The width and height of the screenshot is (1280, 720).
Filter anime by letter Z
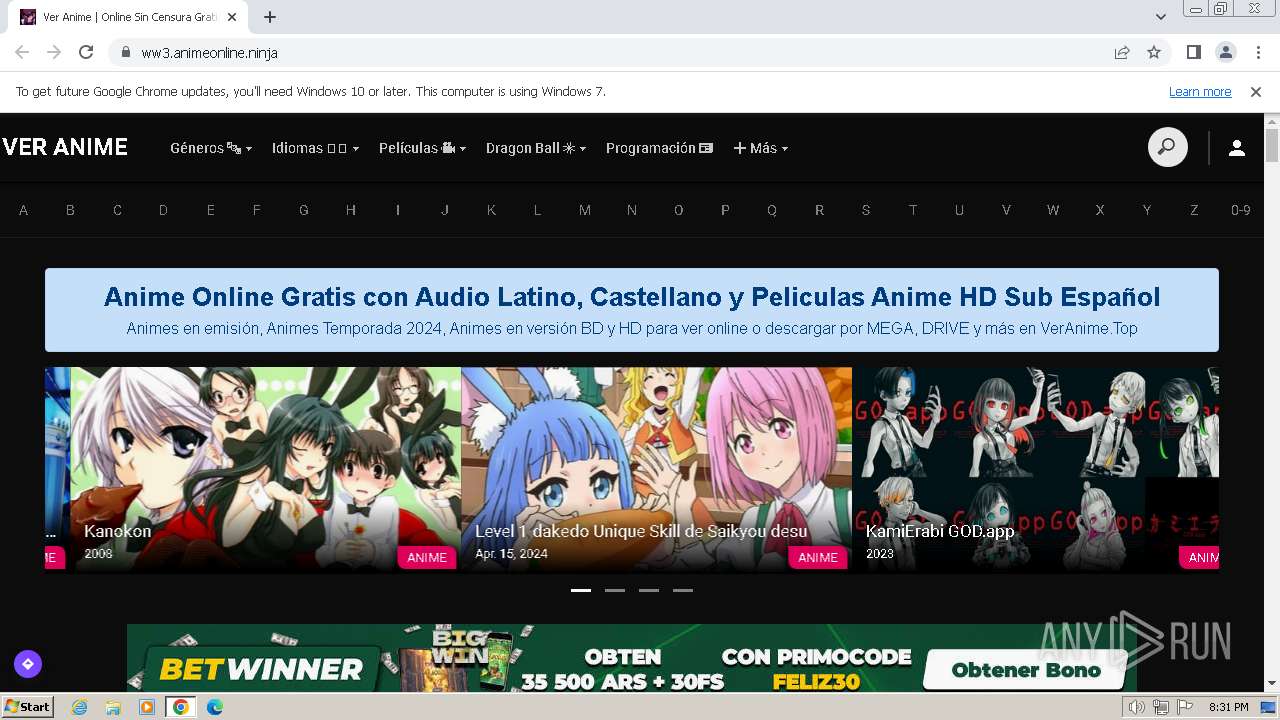click(1194, 210)
